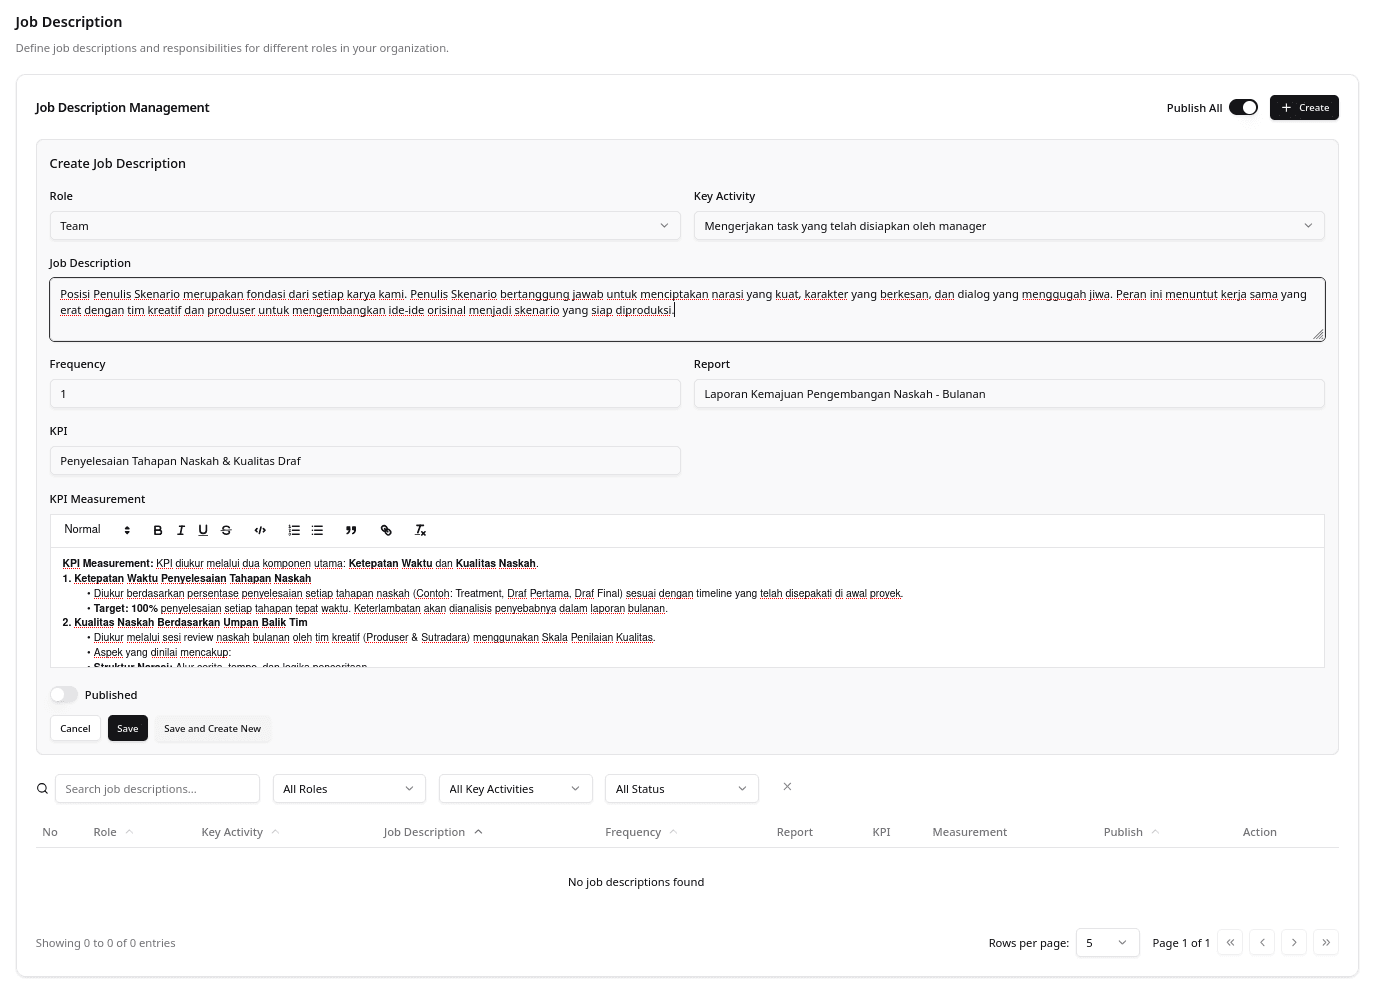Sort table by Key Activity column
This screenshot has height=993, width=1378.
coord(240,832)
